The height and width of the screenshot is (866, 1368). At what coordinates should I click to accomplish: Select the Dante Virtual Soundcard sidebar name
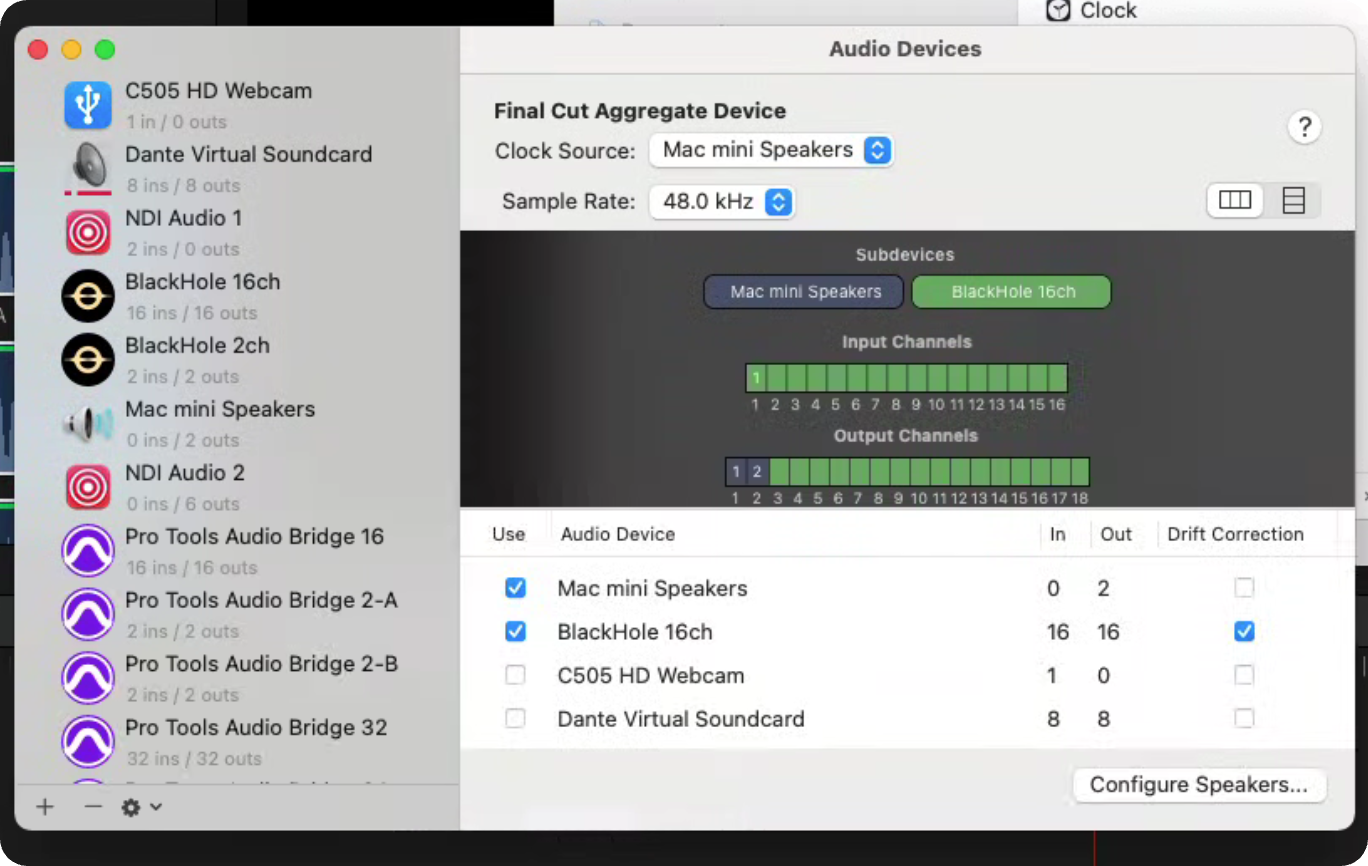coord(248,155)
